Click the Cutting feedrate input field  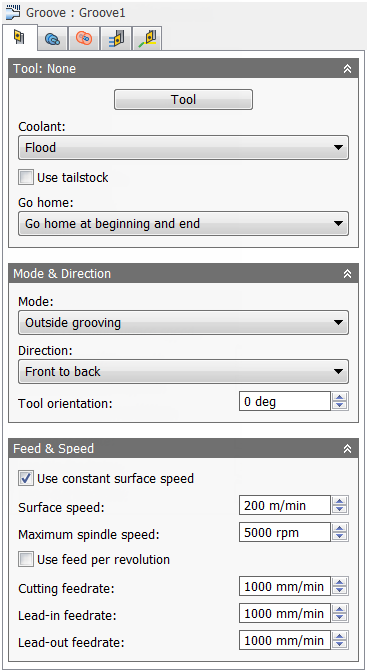pos(285,587)
